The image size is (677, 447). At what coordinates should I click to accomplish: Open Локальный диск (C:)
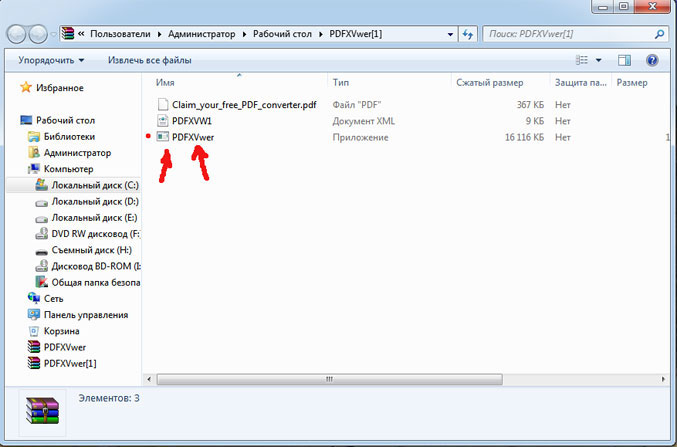point(95,185)
